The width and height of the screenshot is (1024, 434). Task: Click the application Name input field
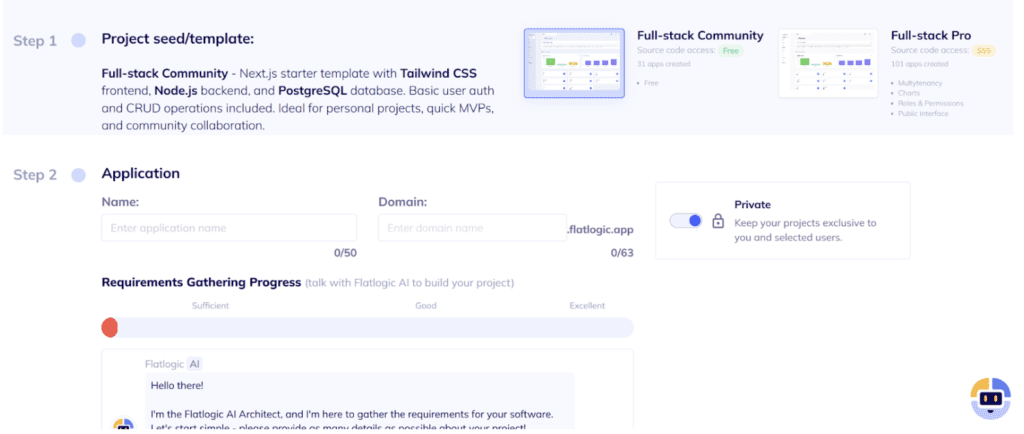pyautogui.click(x=229, y=228)
